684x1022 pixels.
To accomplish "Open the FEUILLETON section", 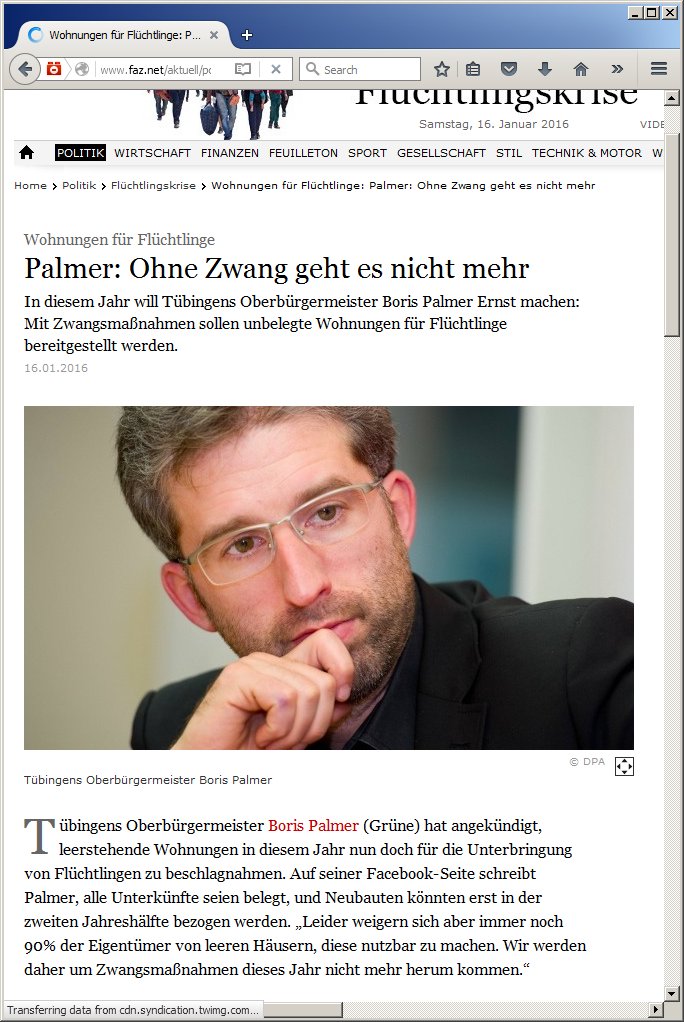I will coord(303,153).
